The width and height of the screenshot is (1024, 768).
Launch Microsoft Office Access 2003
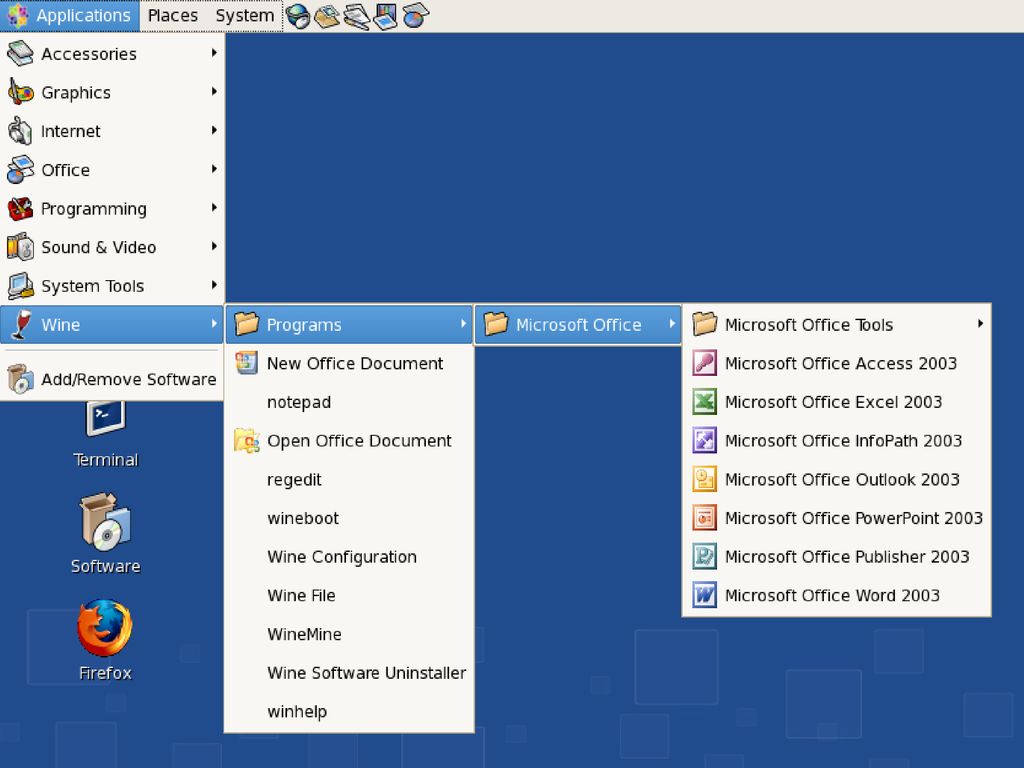(x=836, y=363)
